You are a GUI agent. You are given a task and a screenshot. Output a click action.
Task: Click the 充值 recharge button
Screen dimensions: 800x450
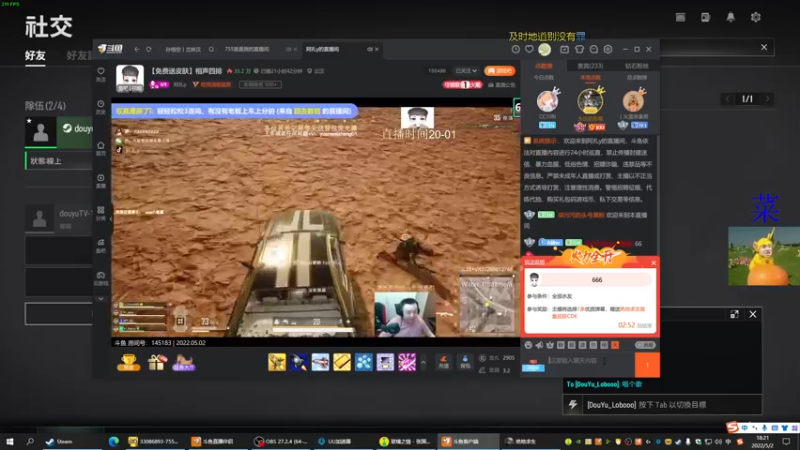[x=444, y=362]
